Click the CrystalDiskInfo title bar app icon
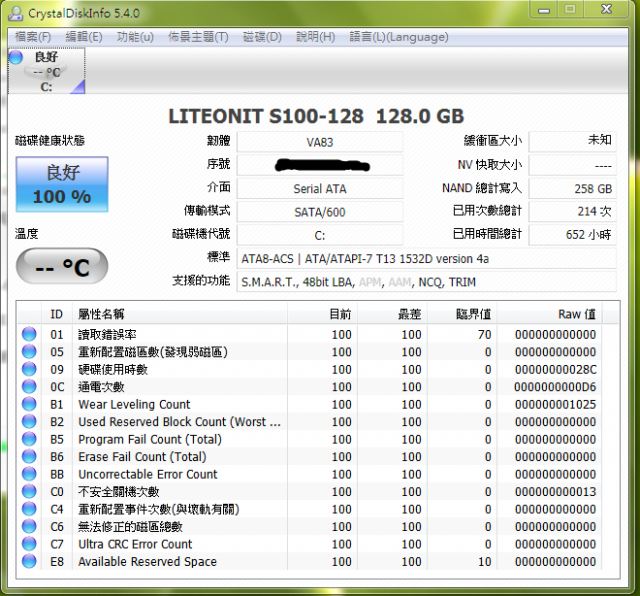Viewport: 640px width, 596px height. [x=16, y=13]
